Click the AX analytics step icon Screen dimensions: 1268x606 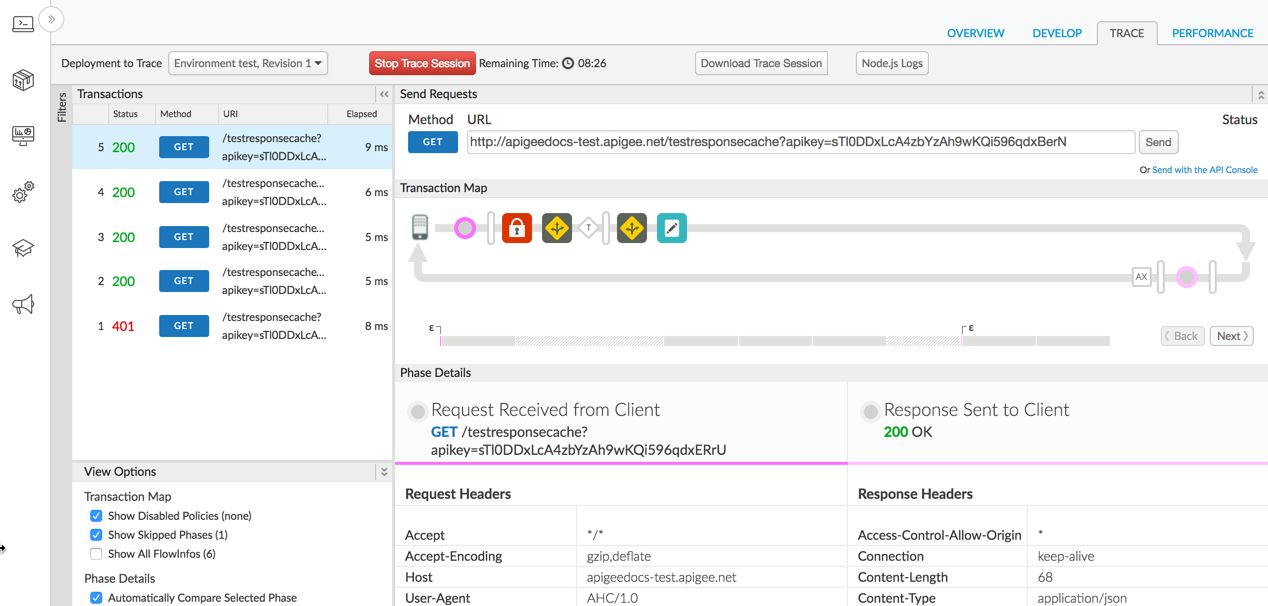click(x=1140, y=276)
